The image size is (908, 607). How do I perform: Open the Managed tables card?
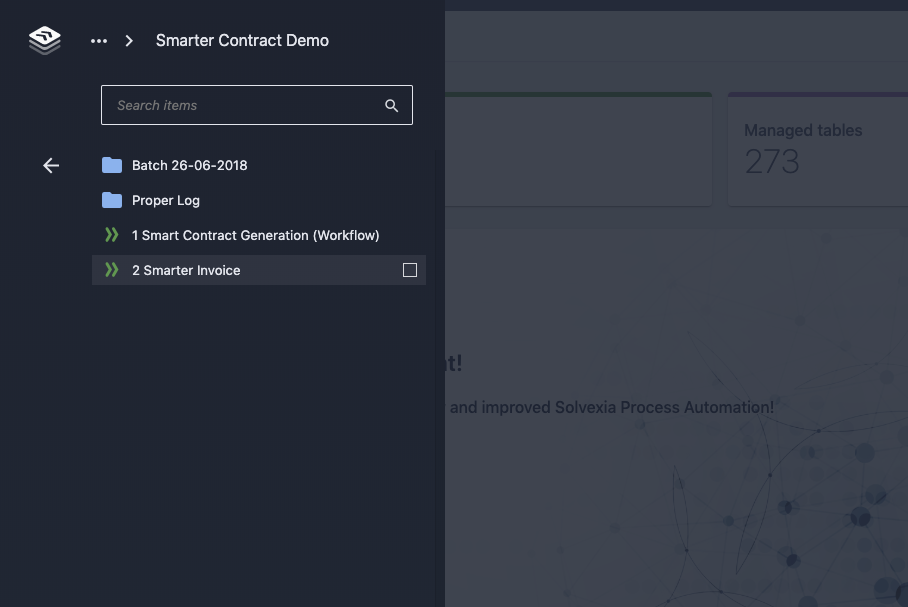815,150
